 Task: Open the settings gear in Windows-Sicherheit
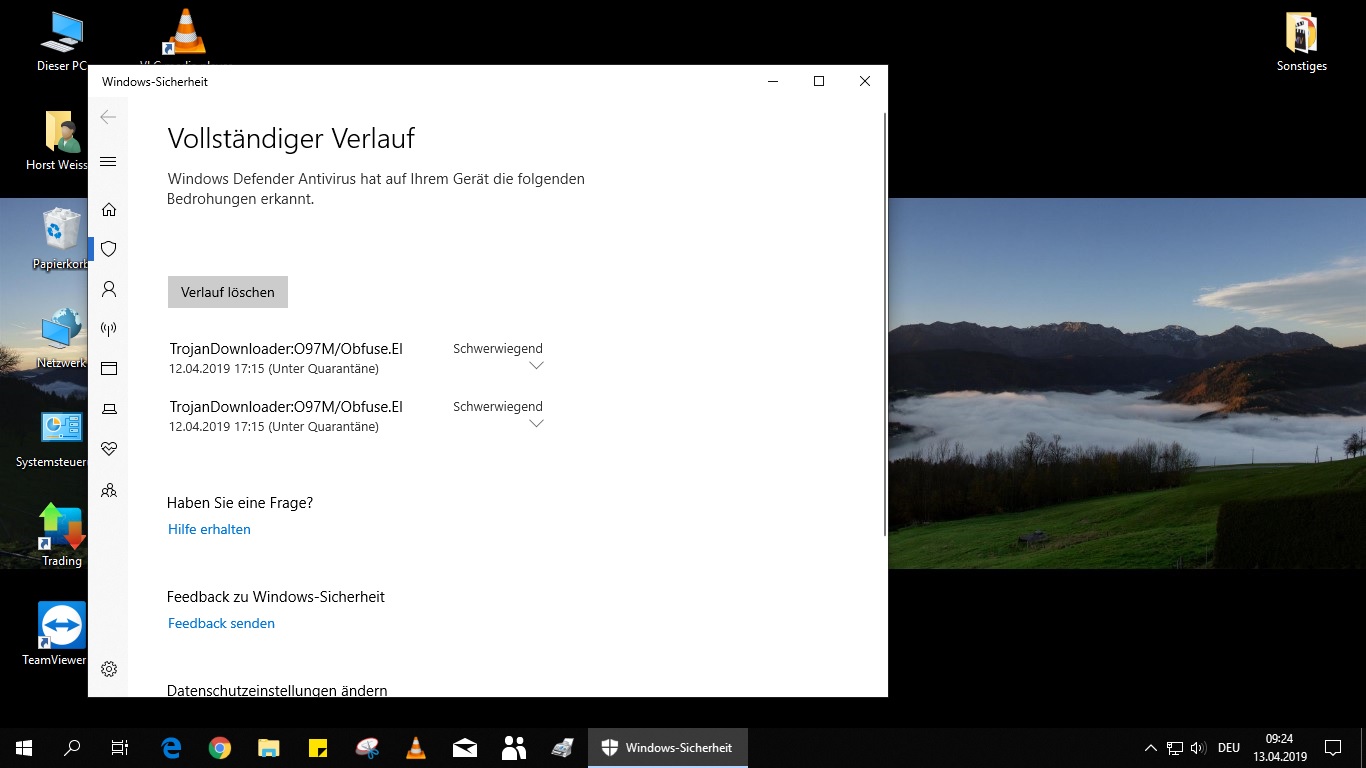(x=109, y=669)
